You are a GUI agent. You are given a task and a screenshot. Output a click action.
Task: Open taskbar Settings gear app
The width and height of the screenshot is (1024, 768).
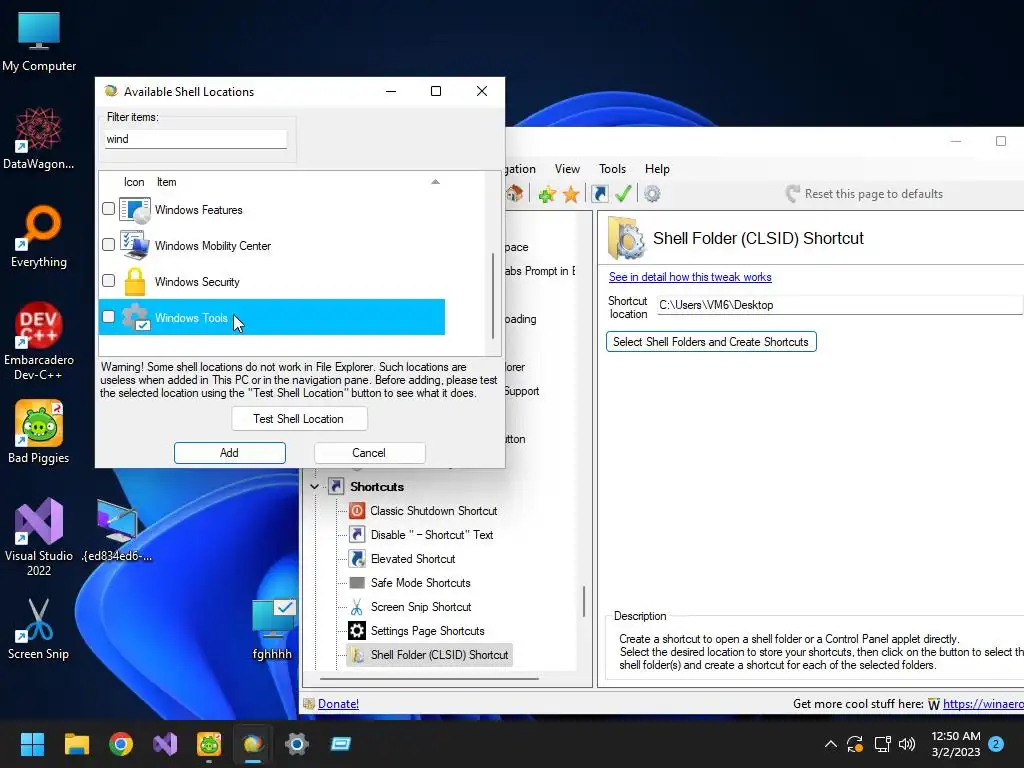pyautogui.click(x=296, y=744)
